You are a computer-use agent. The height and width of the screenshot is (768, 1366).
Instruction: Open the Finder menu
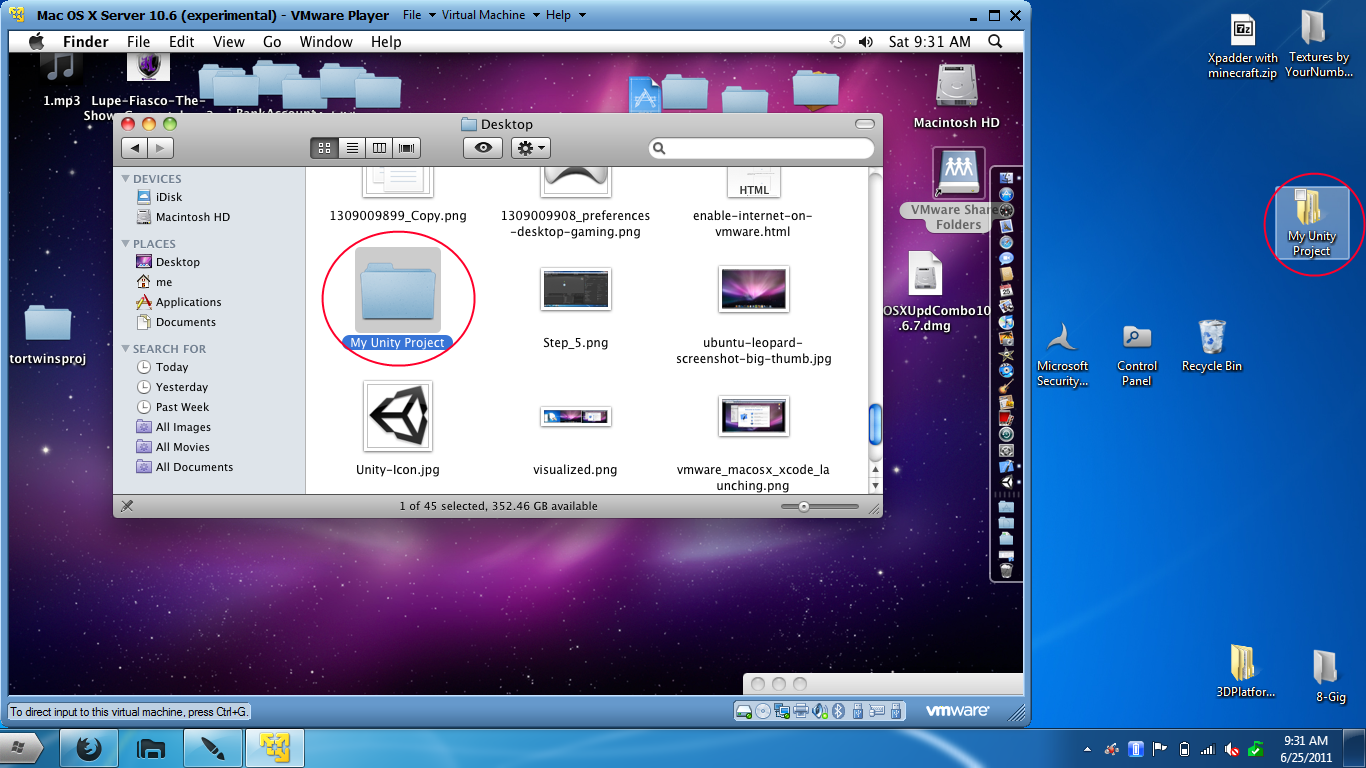86,42
